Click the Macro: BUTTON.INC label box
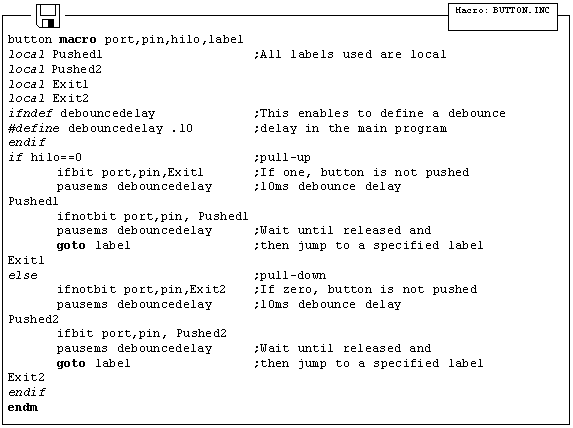The image size is (573, 428). point(503,17)
